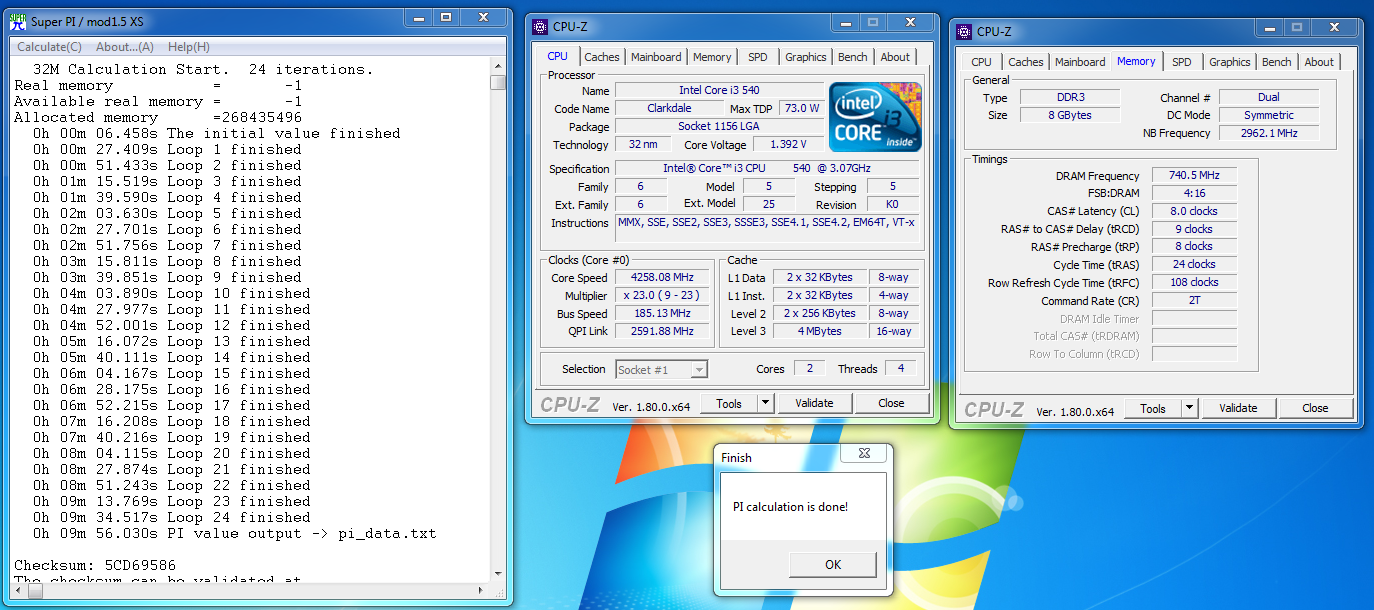Open SPD tab in Memory window

[1182, 62]
